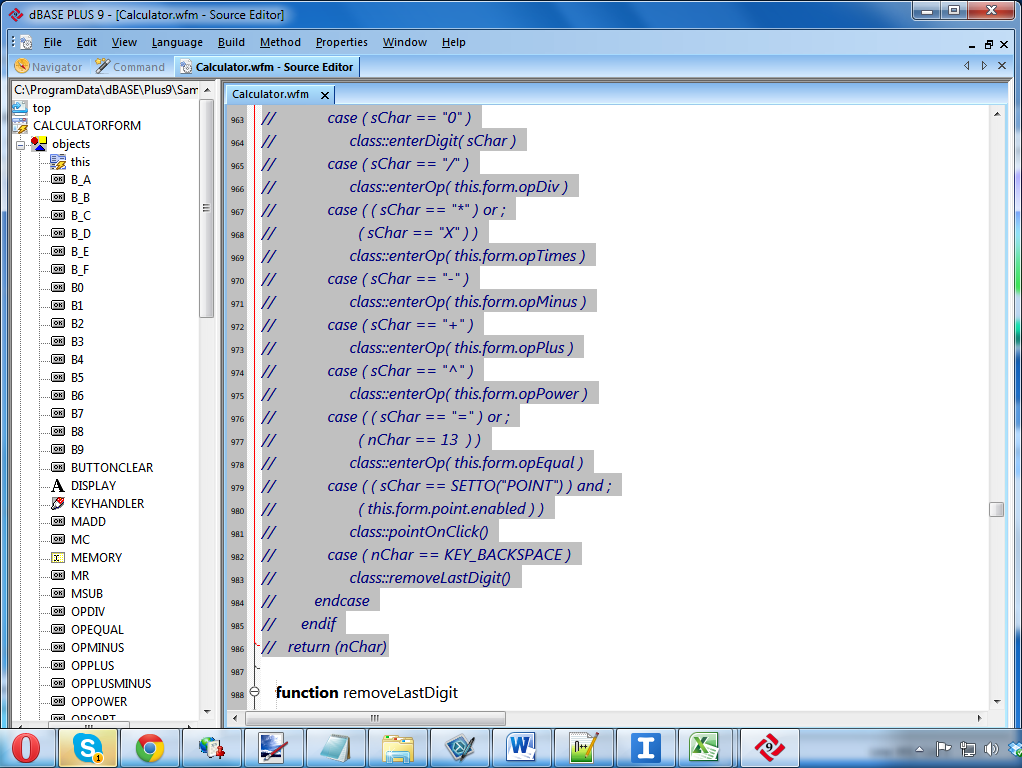The image size is (1022, 768).
Task: Close the Calculator.wfm editor tab
Action: point(325,95)
